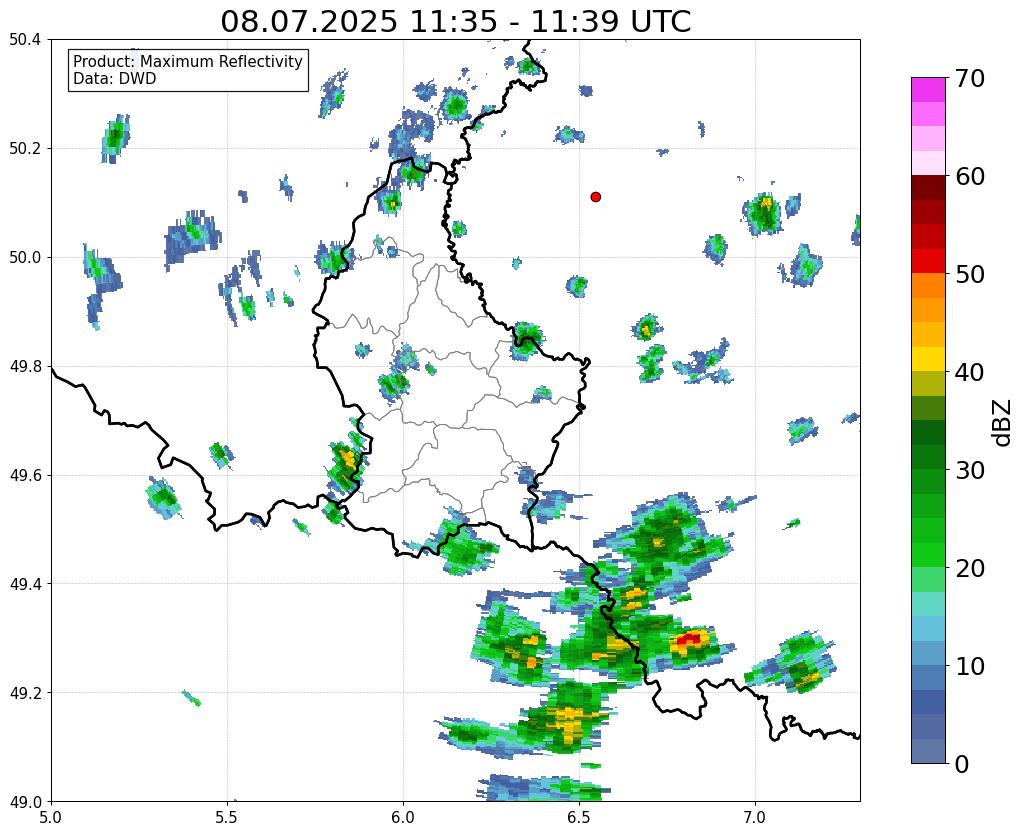
Task: Click the y-axis tick label 50.0
Action: click(25, 257)
